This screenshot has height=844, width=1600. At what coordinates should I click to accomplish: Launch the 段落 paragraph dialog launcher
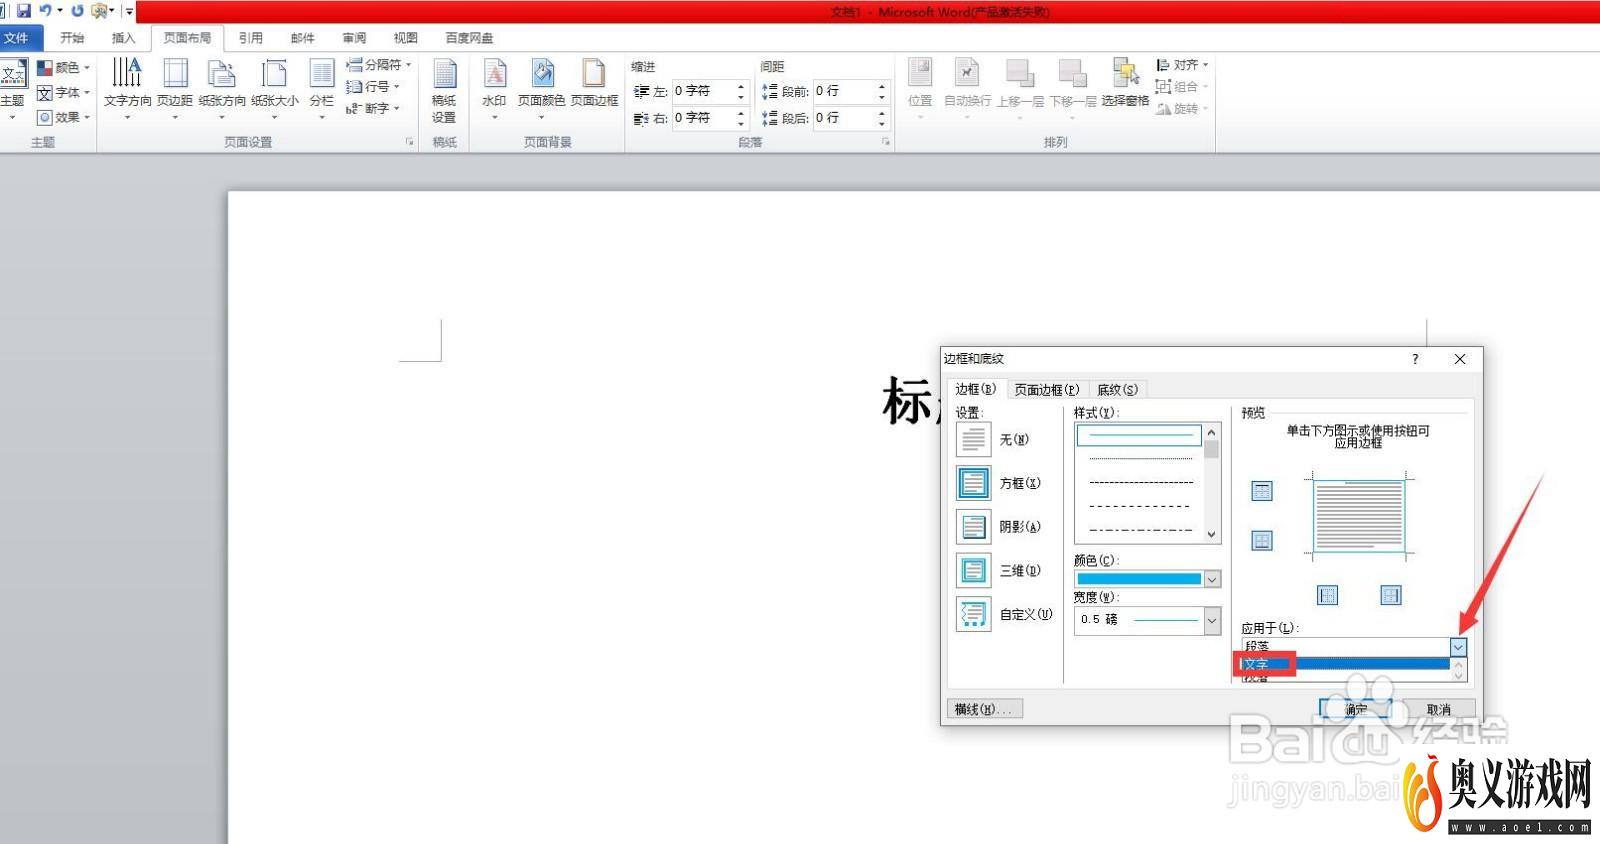pyautogui.click(x=885, y=142)
